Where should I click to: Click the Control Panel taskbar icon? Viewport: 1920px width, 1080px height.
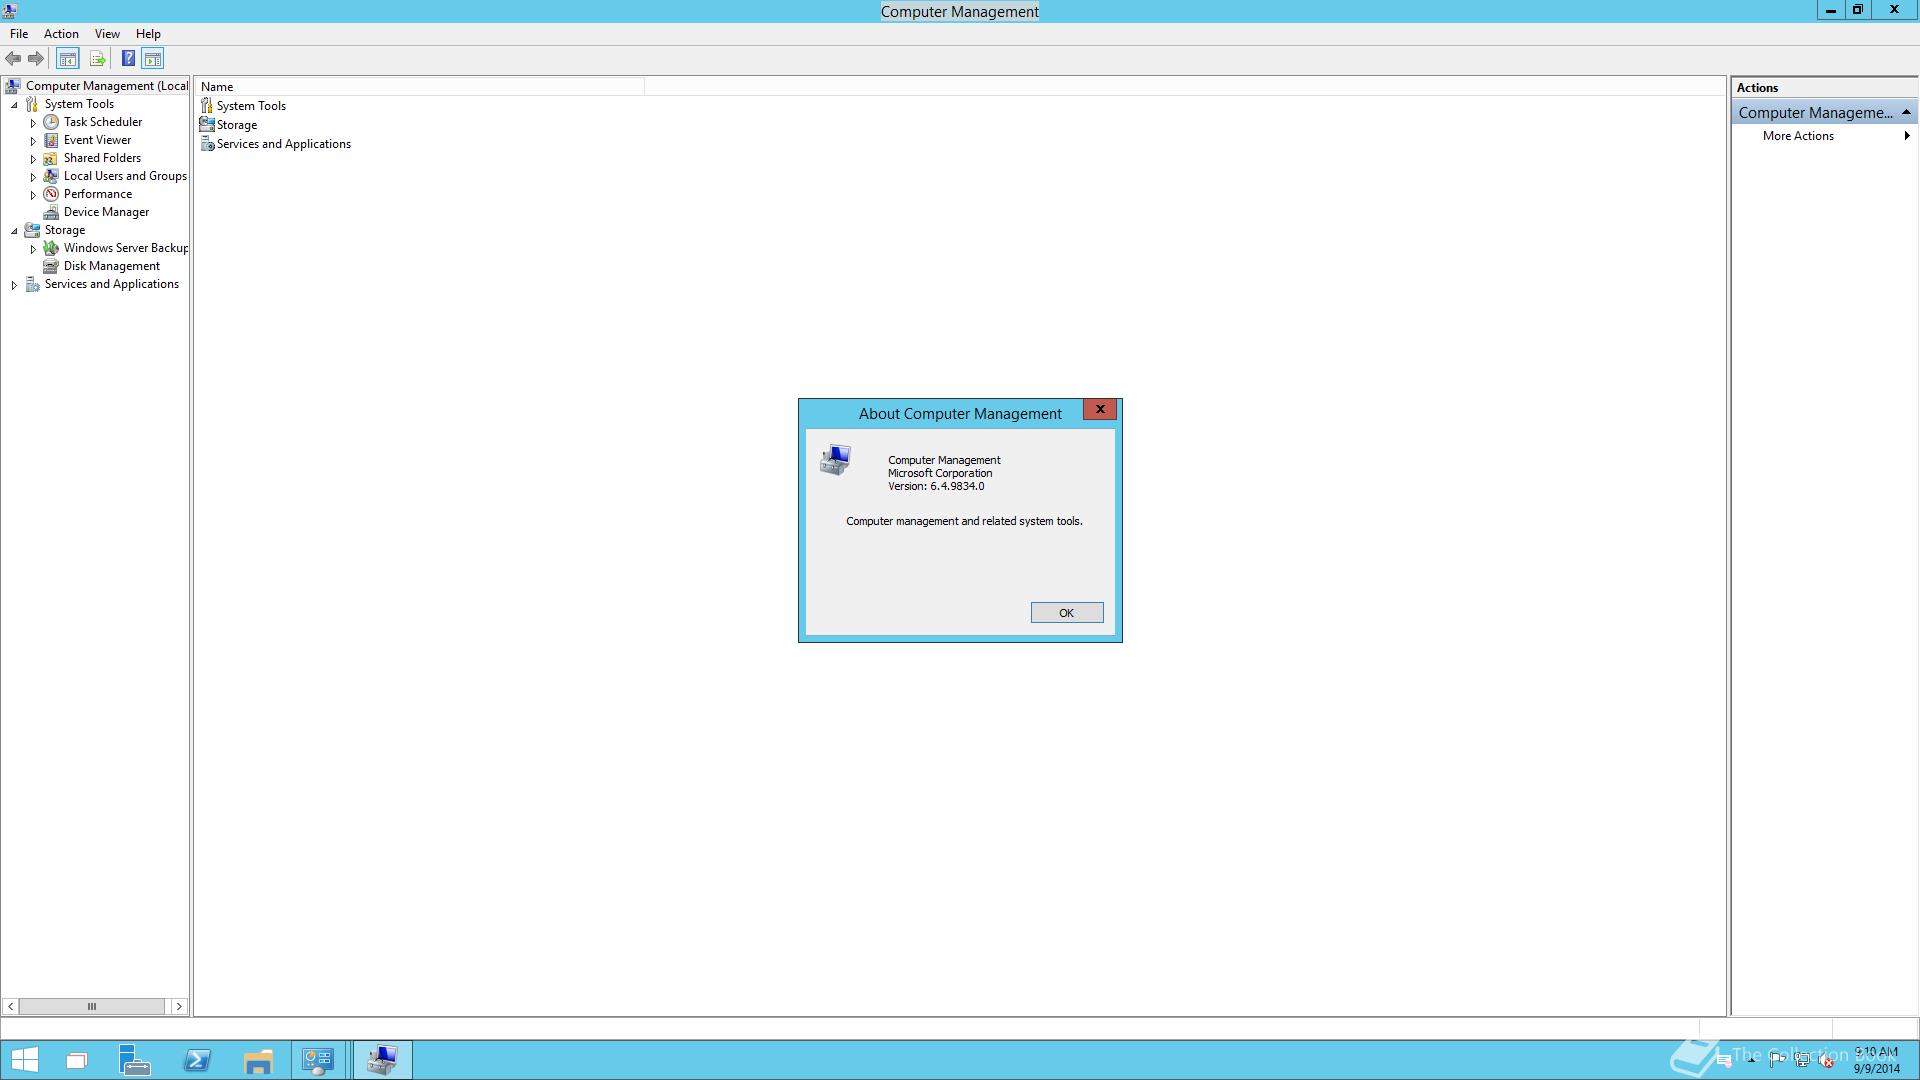[x=319, y=1060]
